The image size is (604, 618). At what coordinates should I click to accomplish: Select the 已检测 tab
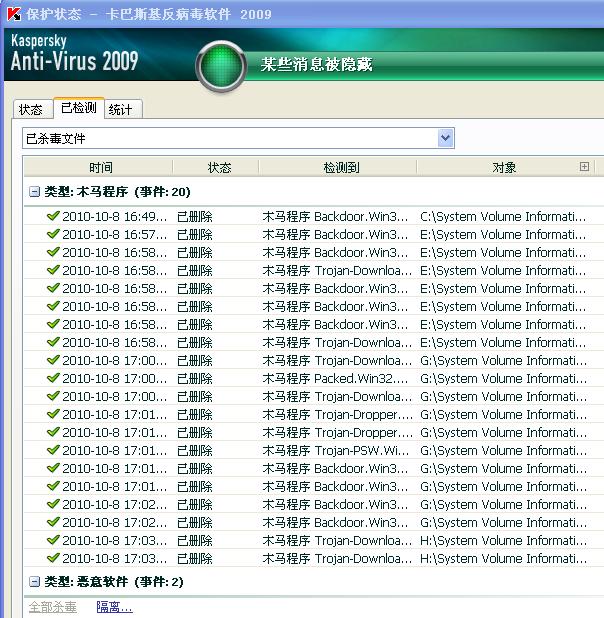(x=79, y=108)
